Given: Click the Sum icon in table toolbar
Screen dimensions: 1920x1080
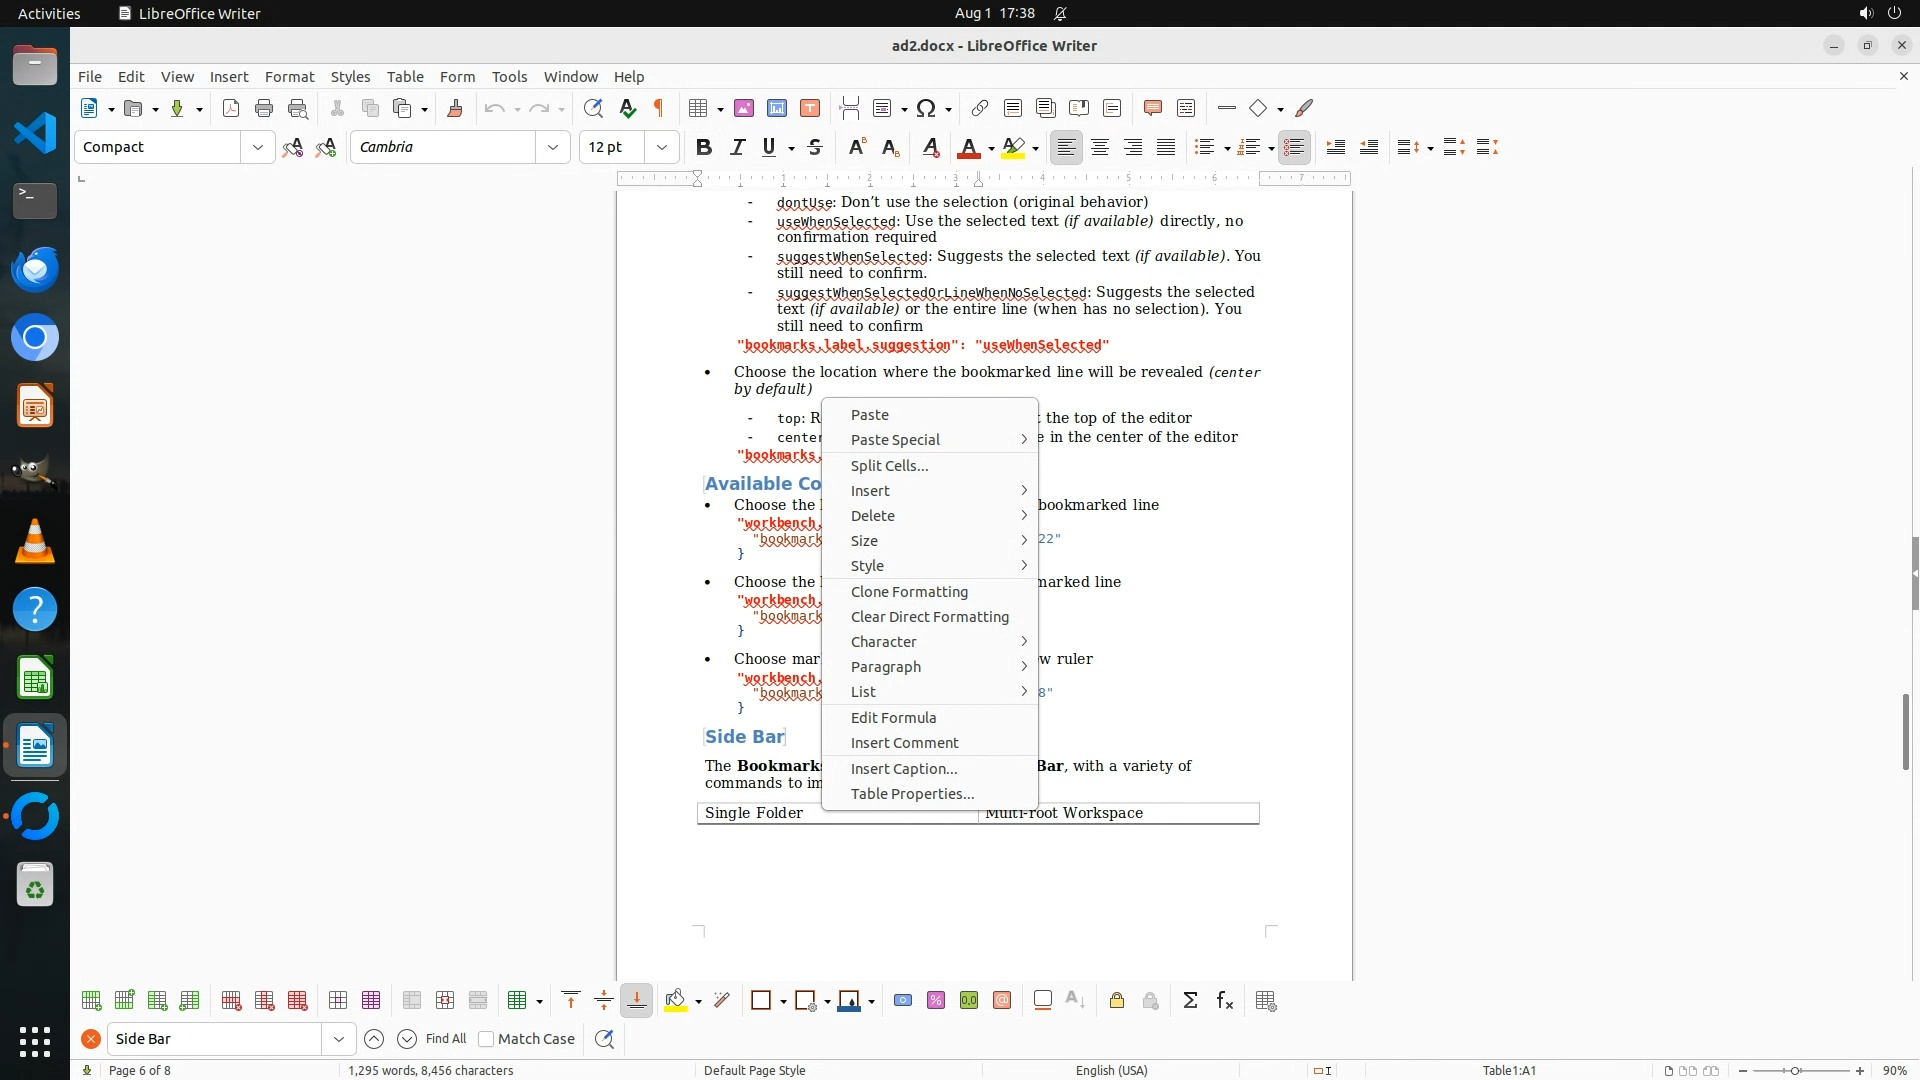Looking at the screenshot, I should click(x=1190, y=1000).
